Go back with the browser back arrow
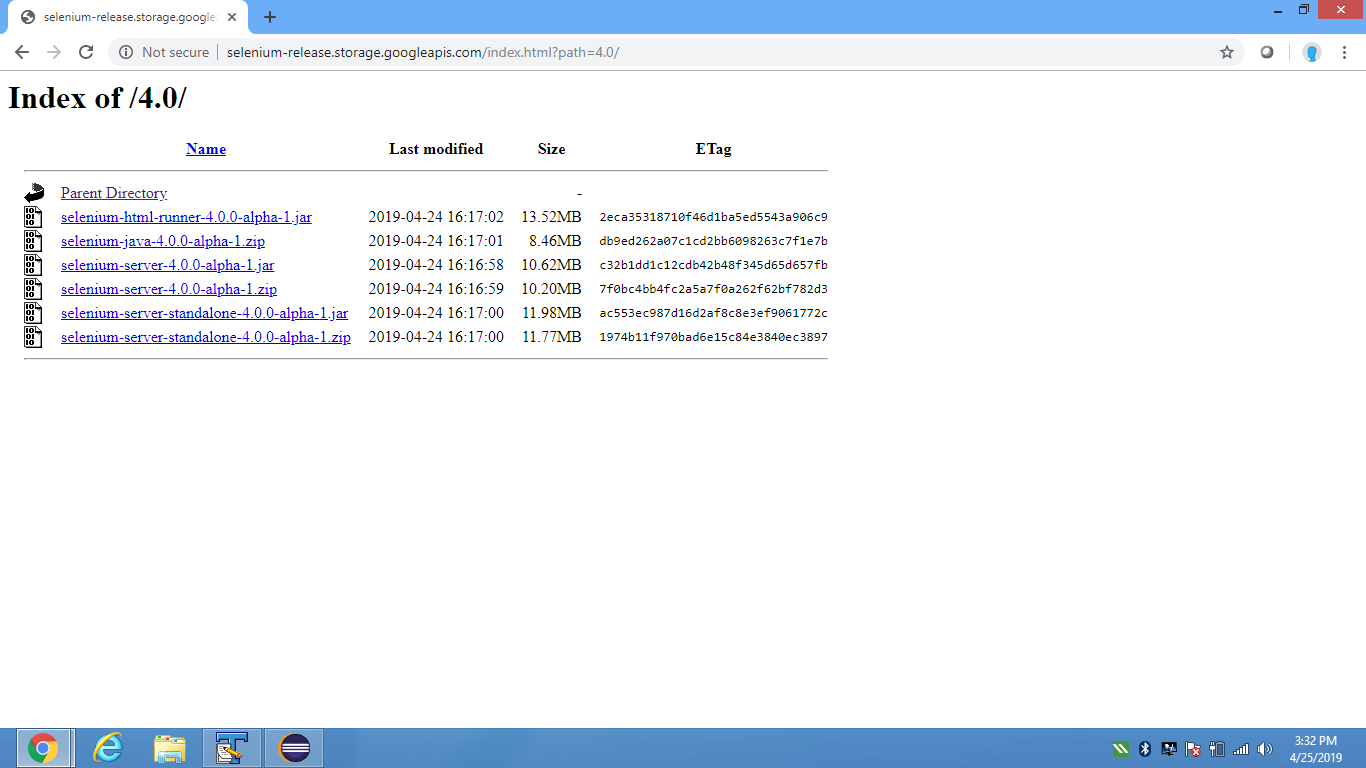 coord(22,52)
